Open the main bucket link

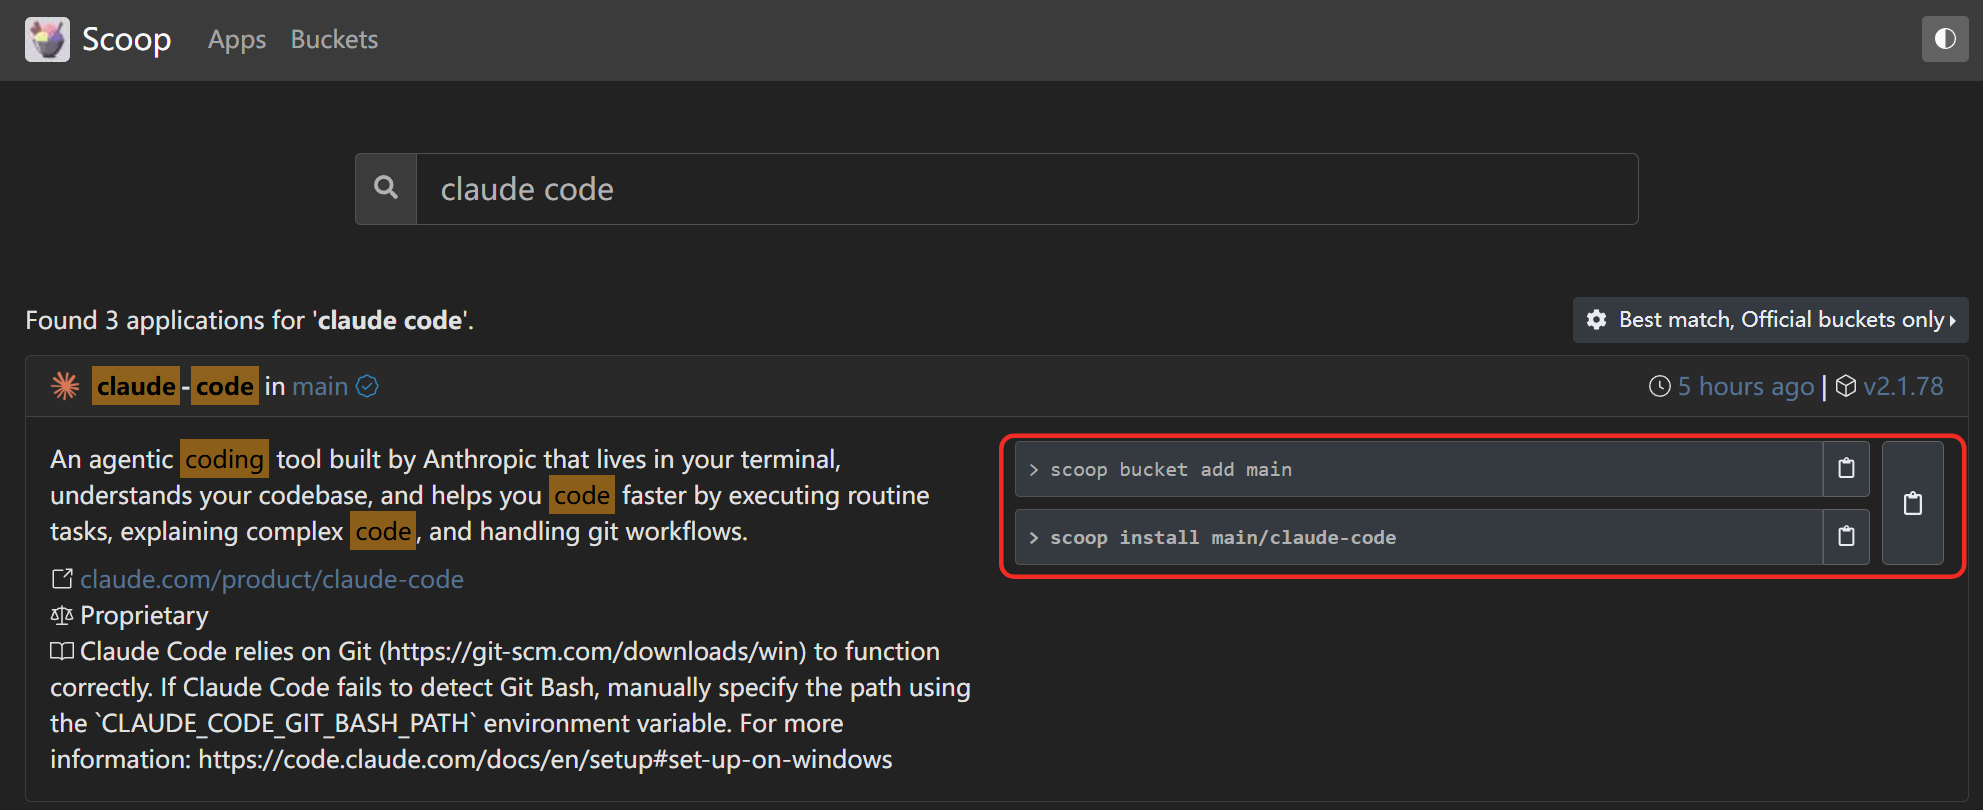pos(320,386)
